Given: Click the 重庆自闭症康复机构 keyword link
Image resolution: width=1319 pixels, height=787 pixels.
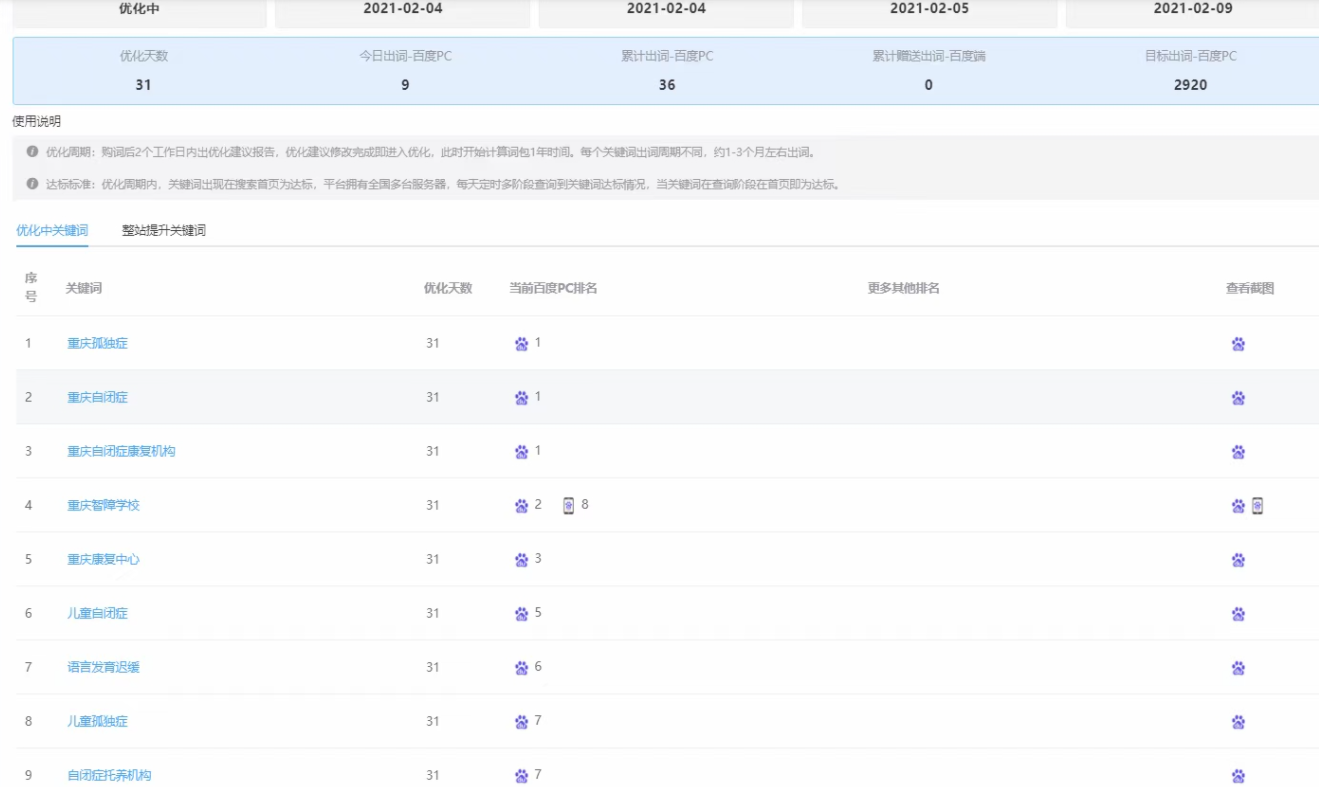Looking at the screenshot, I should pos(121,451).
